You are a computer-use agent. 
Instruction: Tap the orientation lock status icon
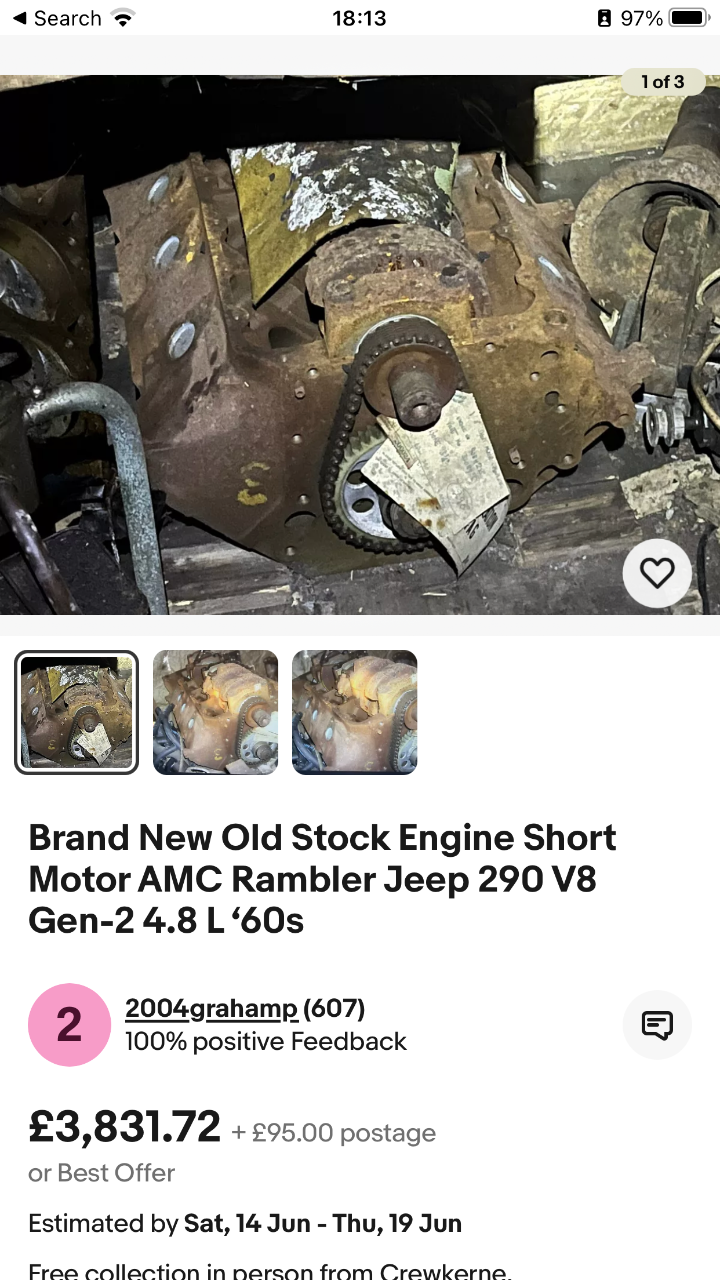[604, 18]
